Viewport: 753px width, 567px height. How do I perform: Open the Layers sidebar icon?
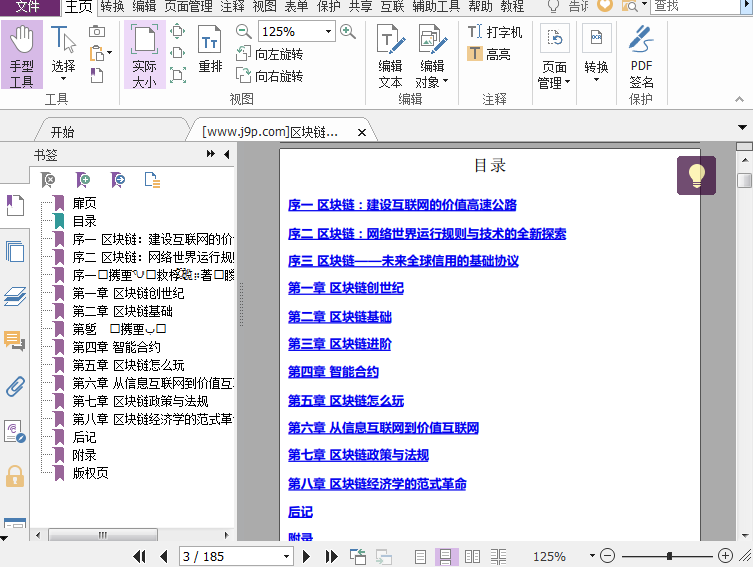coord(15,296)
